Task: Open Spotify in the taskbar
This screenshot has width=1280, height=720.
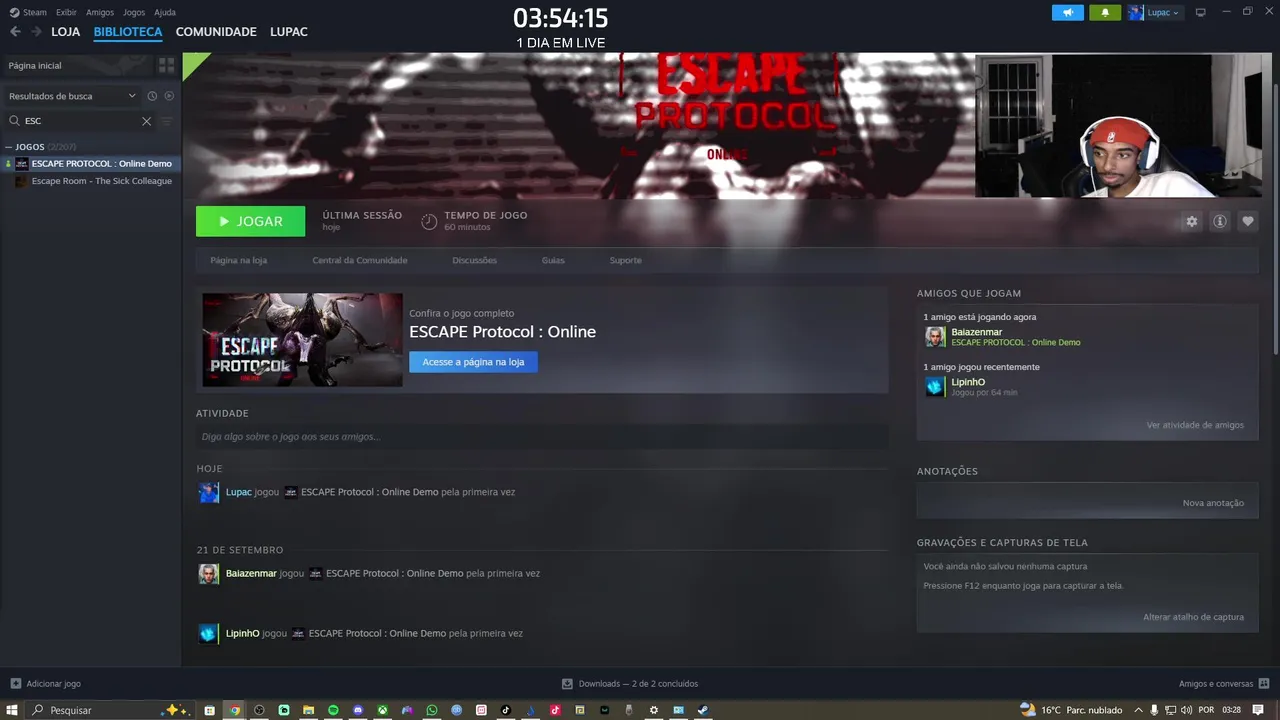Action: click(333, 710)
